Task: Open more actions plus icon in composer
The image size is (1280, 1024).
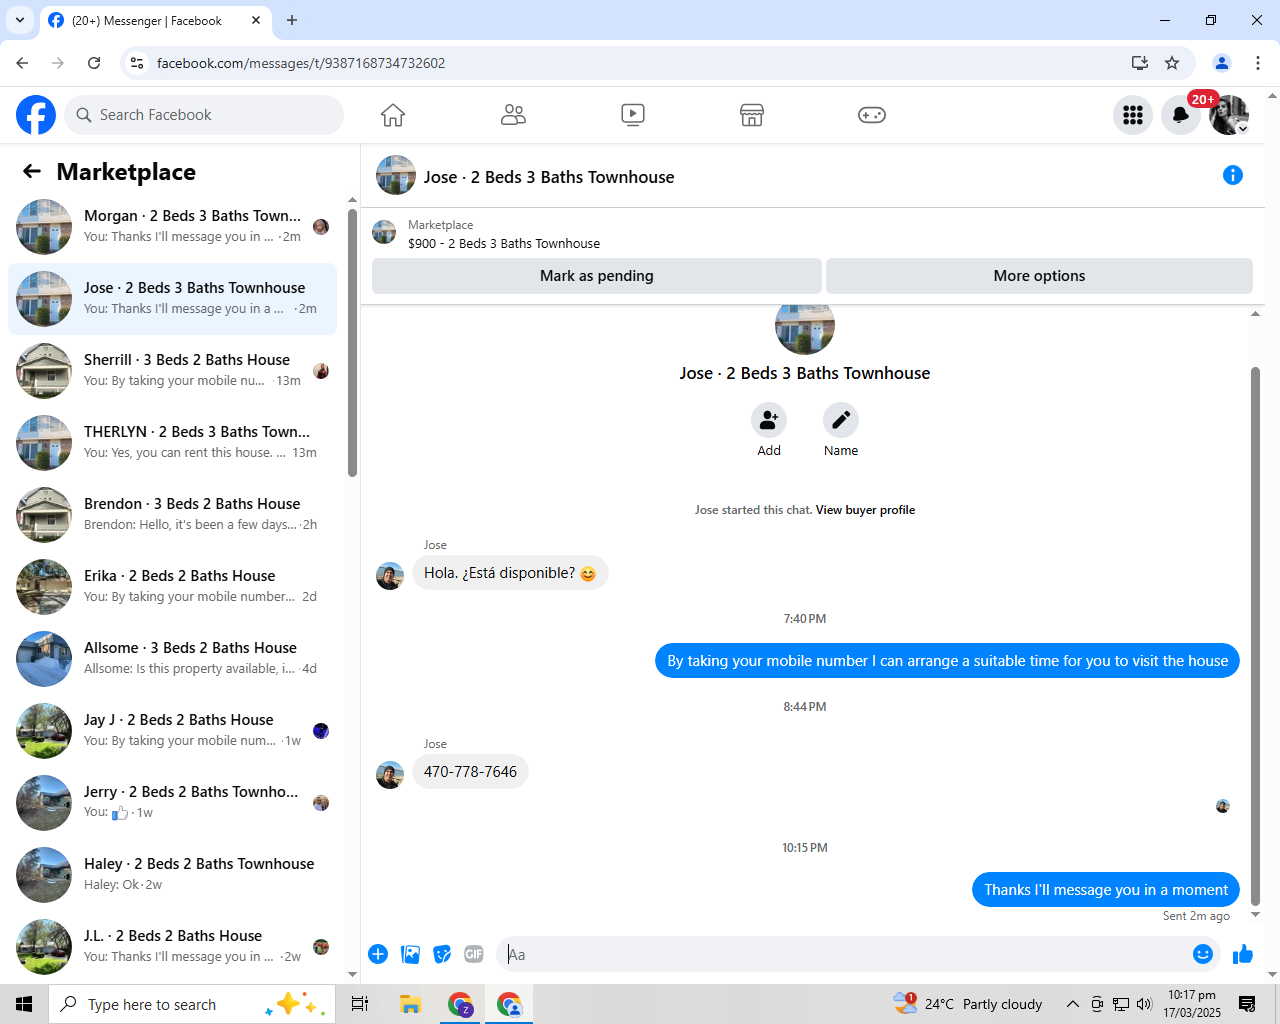Action: (x=378, y=954)
